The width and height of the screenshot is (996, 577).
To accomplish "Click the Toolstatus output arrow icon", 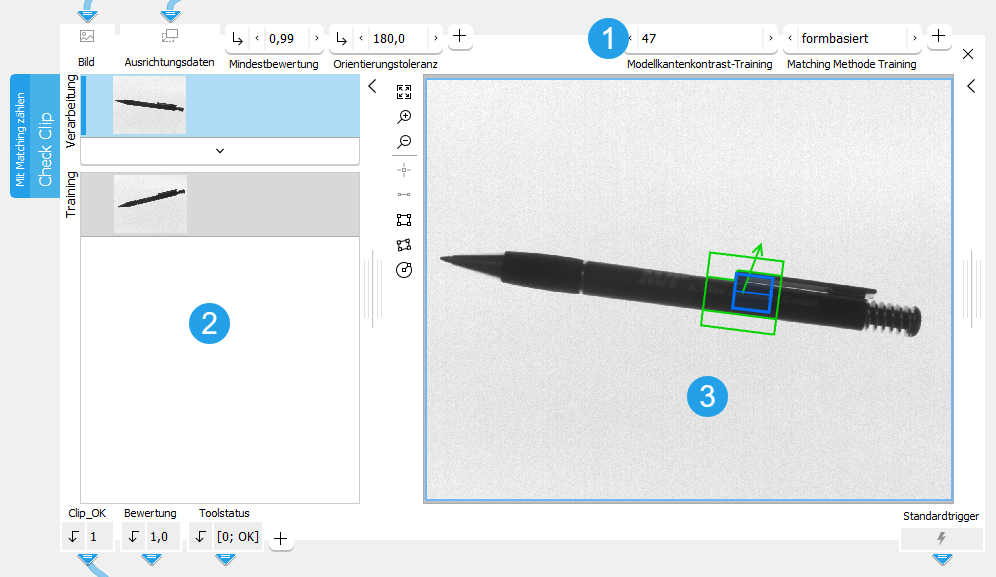I will (x=201, y=537).
